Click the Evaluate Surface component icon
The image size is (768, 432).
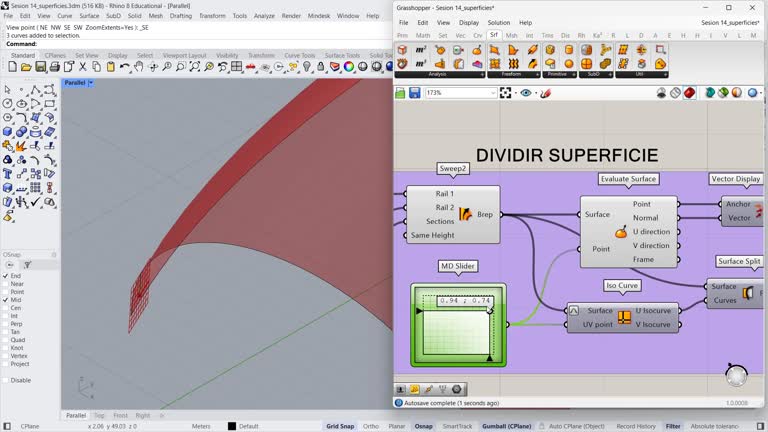coord(621,232)
